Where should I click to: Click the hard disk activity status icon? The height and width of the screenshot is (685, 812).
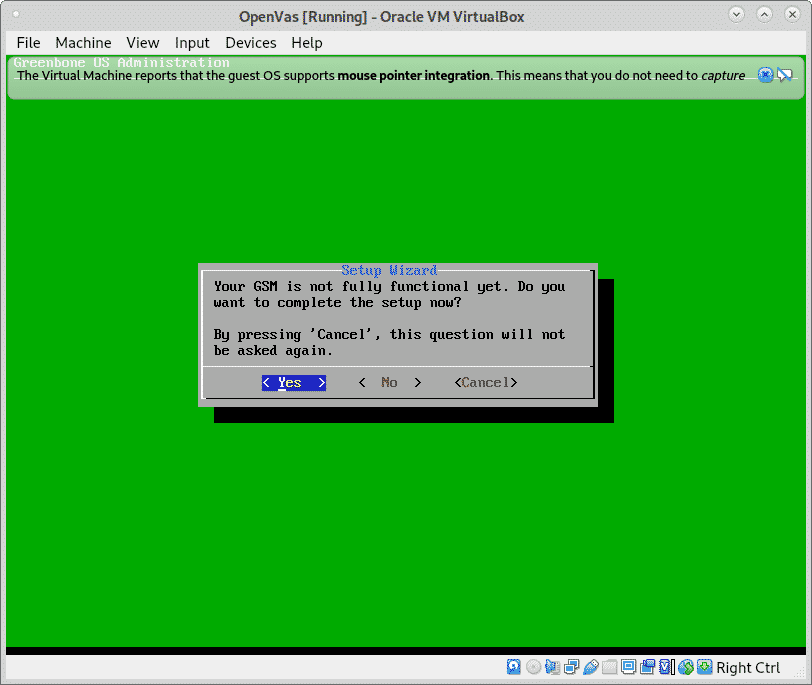(x=513, y=667)
